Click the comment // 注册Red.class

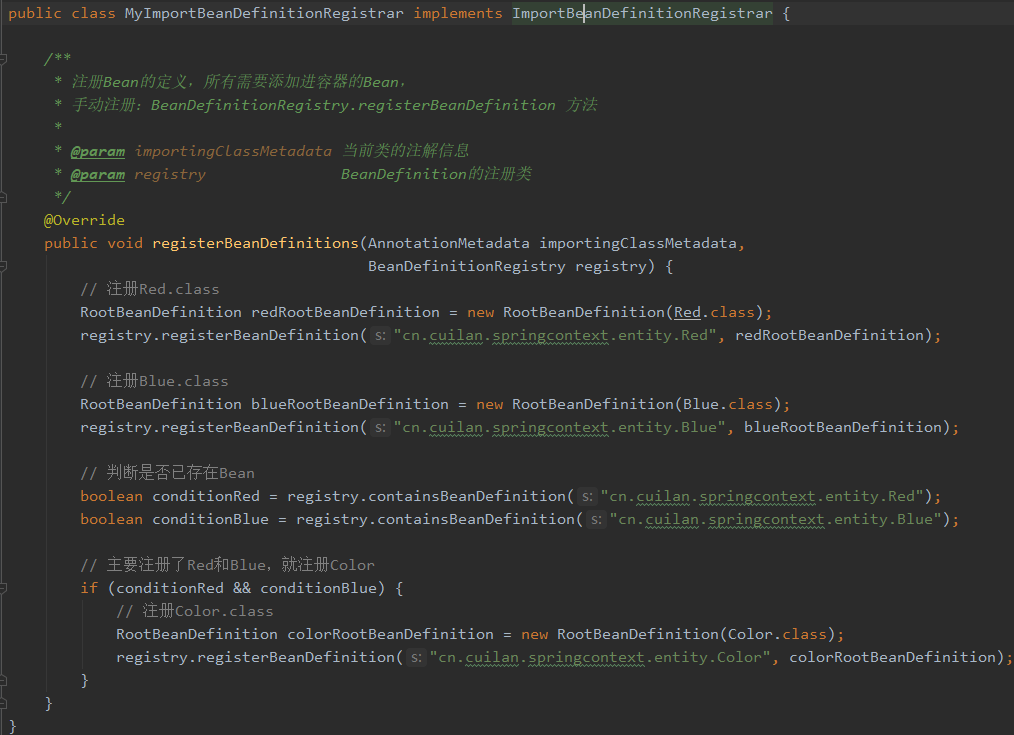click(x=150, y=289)
